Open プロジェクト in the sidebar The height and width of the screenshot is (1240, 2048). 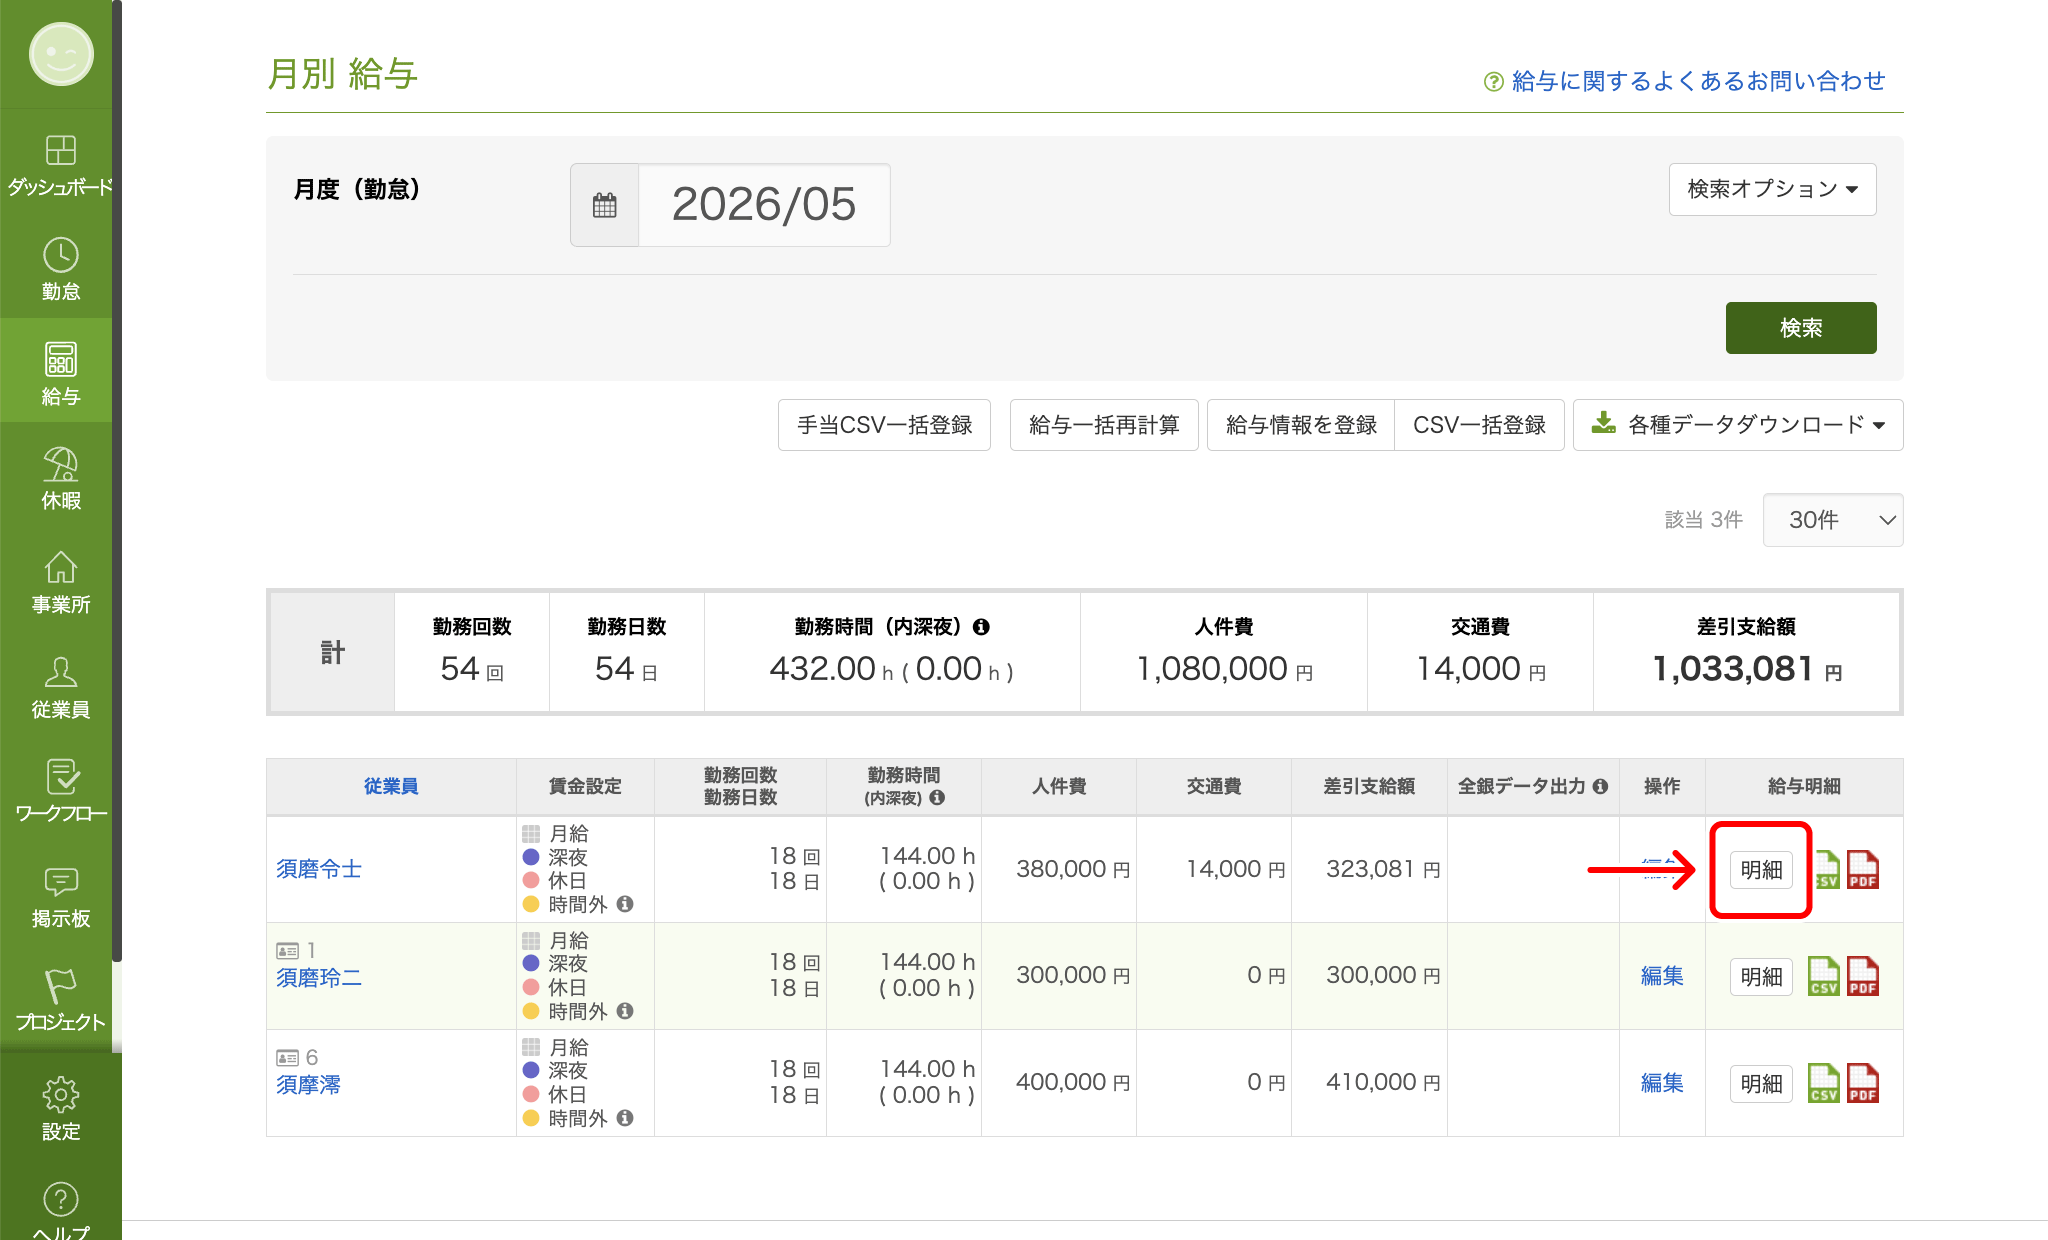point(60,1000)
